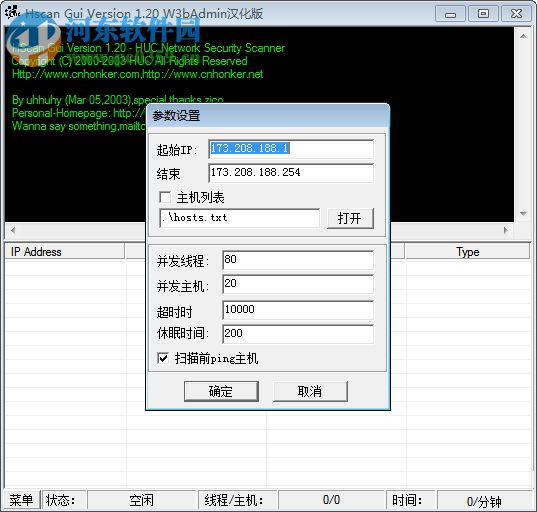Click the 0/分钟 time readout

point(484,501)
